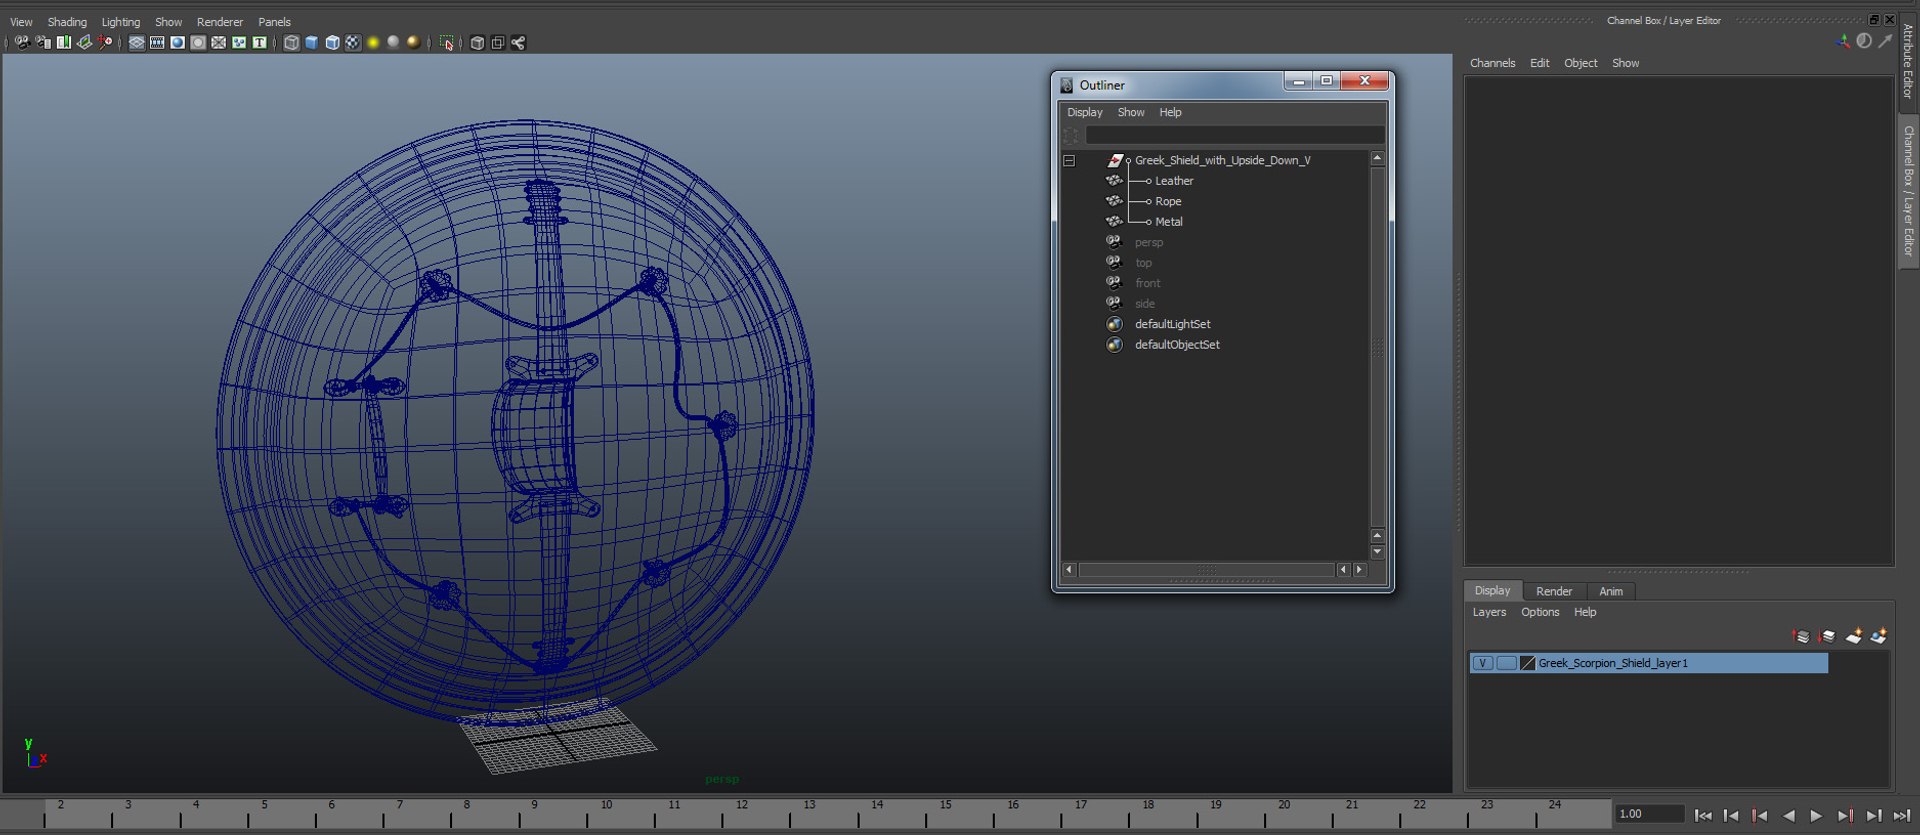Switch to the Render layers tab
The image size is (1920, 835).
pyautogui.click(x=1553, y=591)
